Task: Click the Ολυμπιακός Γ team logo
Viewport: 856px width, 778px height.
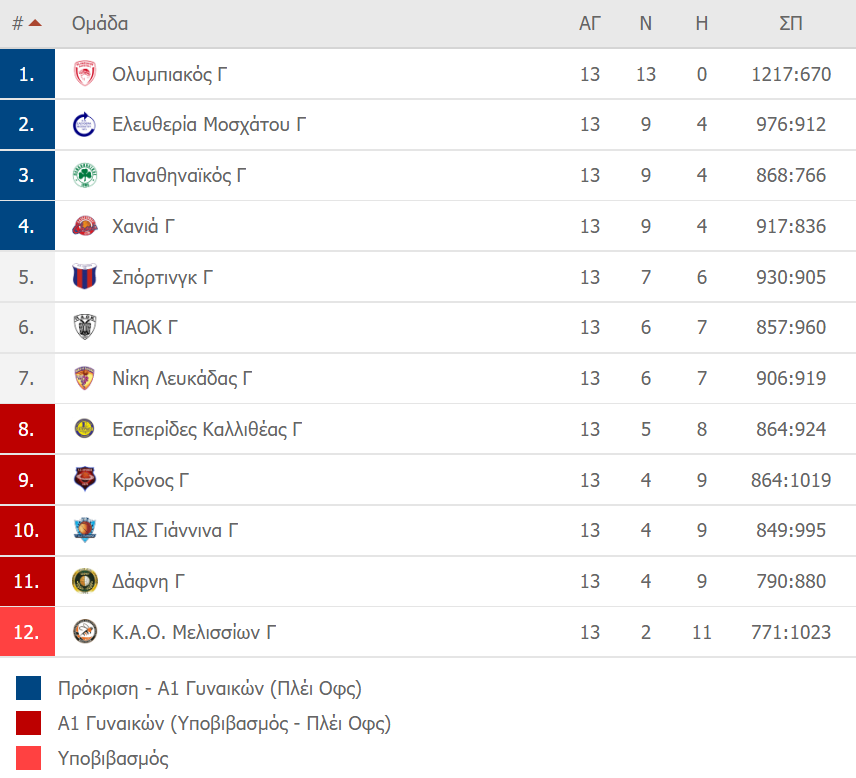Action: pyautogui.click(x=85, y=74)
